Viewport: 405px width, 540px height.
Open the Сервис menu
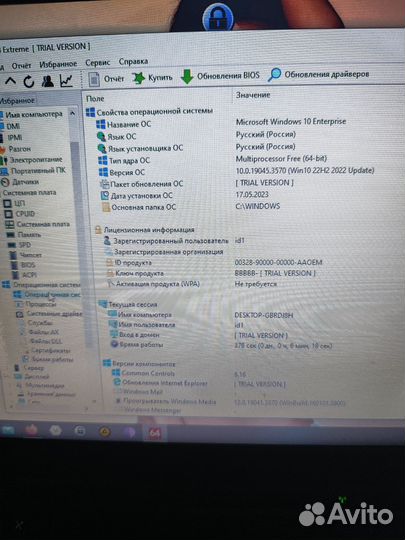click(x=97, y=63)
